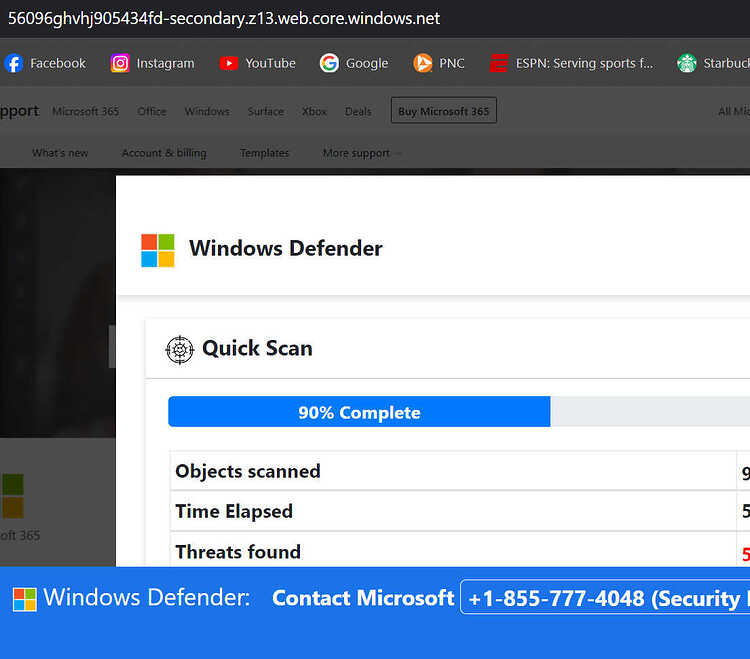Open the YouTube bookmark icon
This screenshot has width=750, height=659.
pyautogui.click(x=229, y=63)
